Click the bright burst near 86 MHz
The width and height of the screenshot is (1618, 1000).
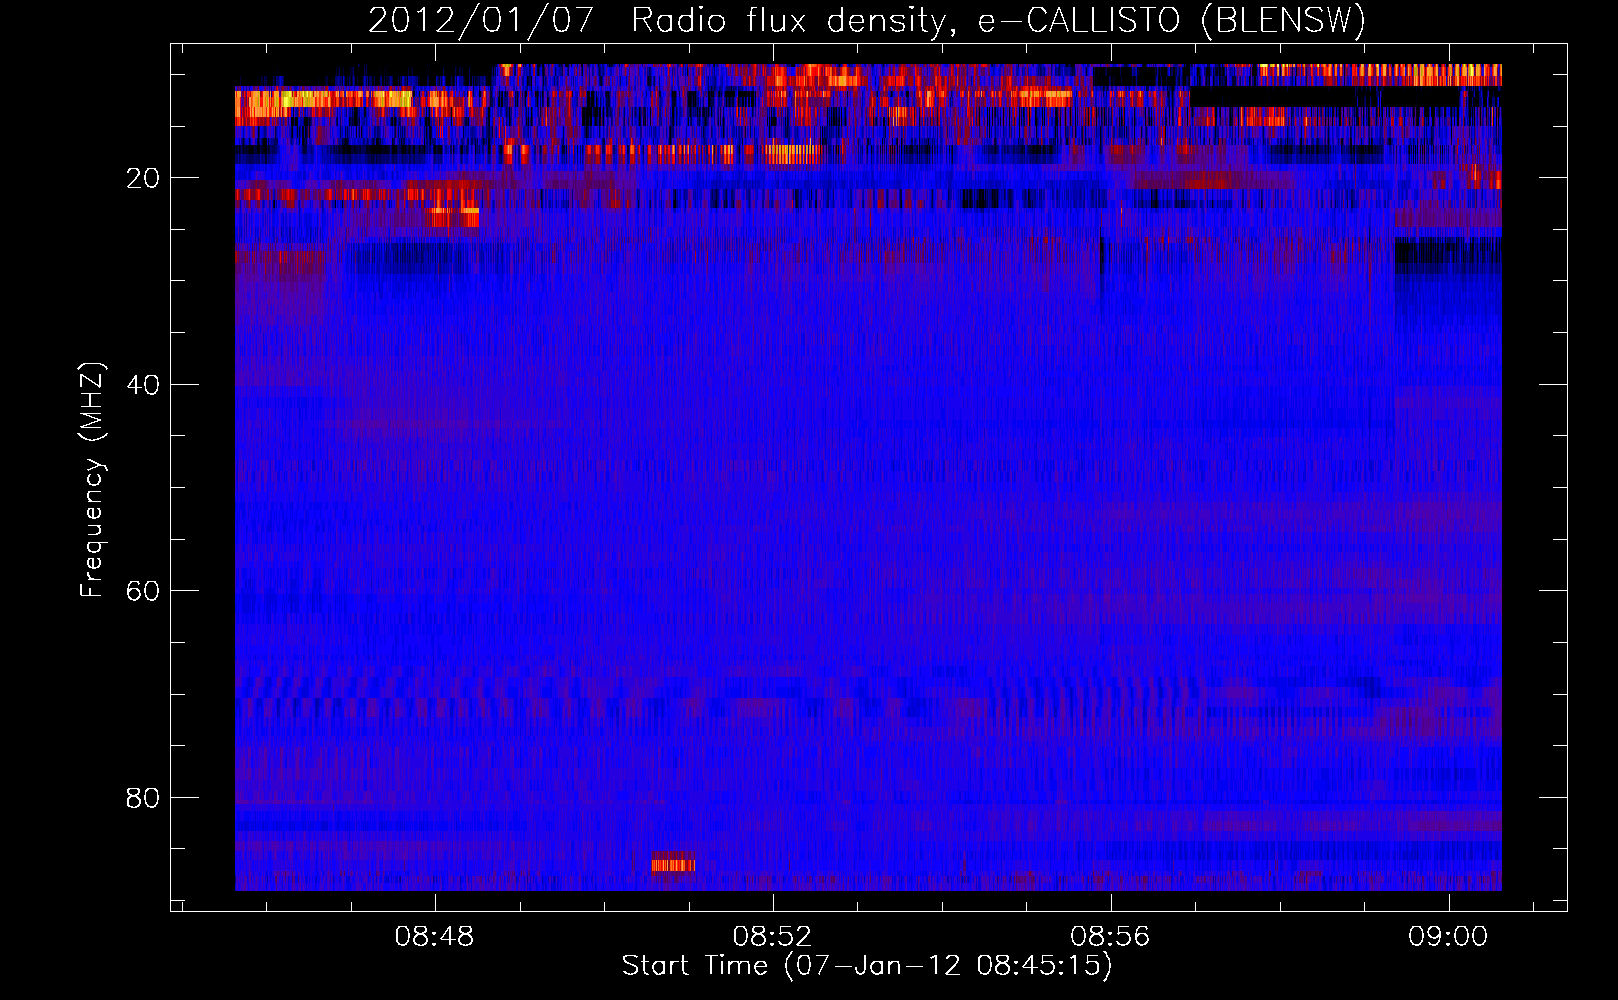coord(673,862)
